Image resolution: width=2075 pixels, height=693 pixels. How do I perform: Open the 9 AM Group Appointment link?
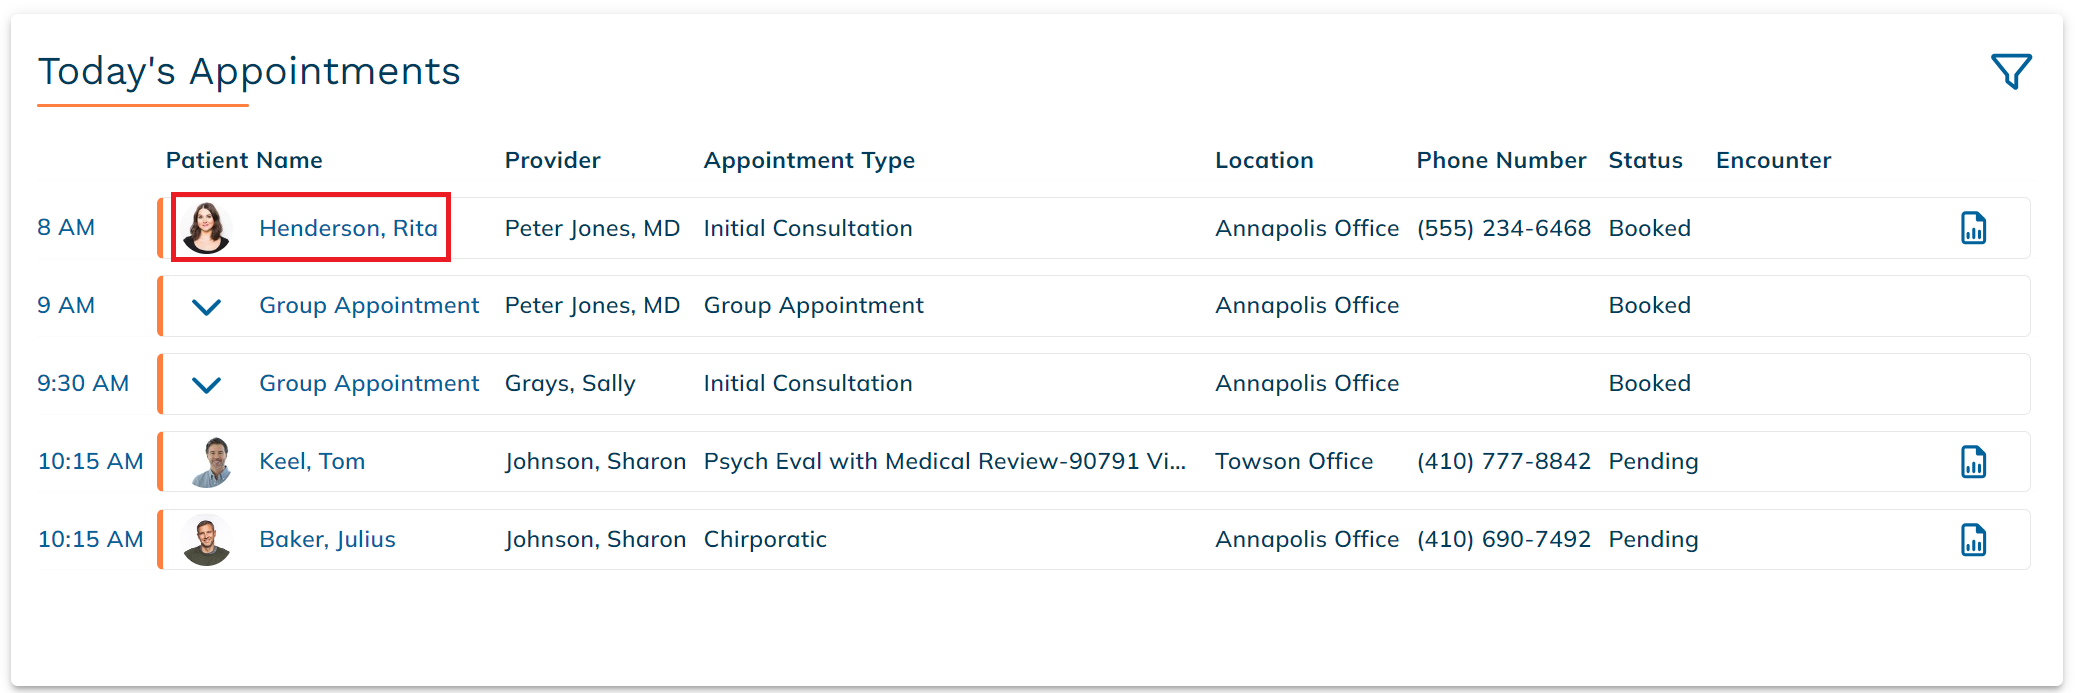(x=369, y=306)
